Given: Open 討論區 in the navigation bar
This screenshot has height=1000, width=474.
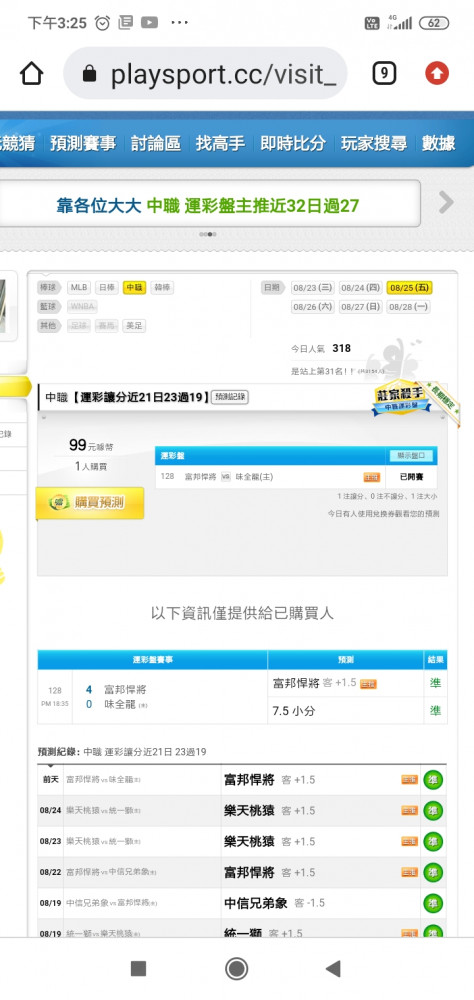Looking at the screenshot, I should [156, 143].
